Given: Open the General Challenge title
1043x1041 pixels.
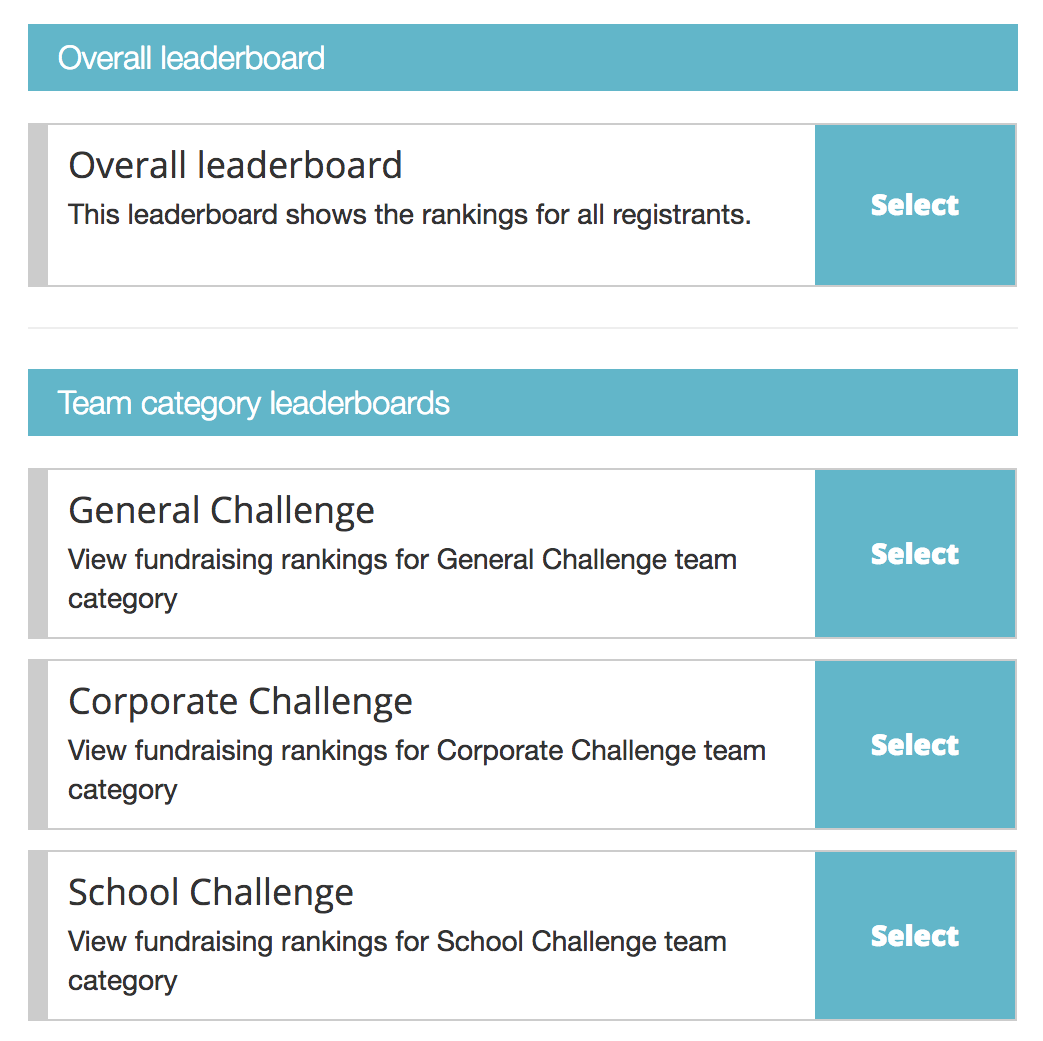Looking at the screenshot, I should coord(221,510).
